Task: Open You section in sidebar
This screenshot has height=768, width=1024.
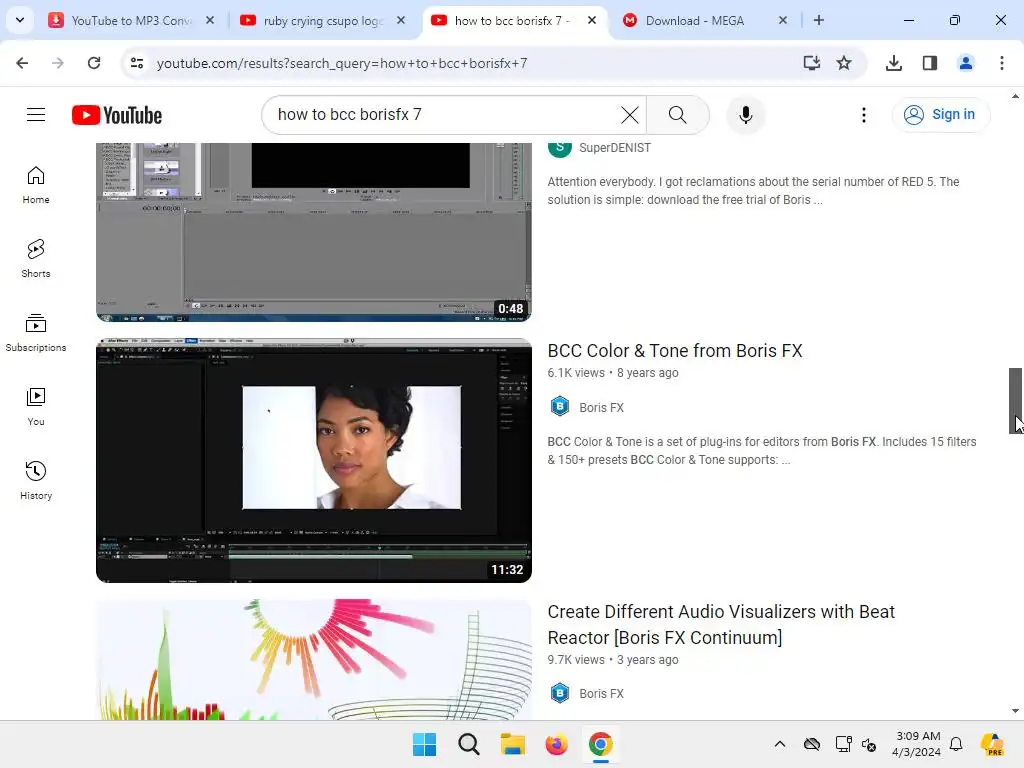Action: click(36, 407)
